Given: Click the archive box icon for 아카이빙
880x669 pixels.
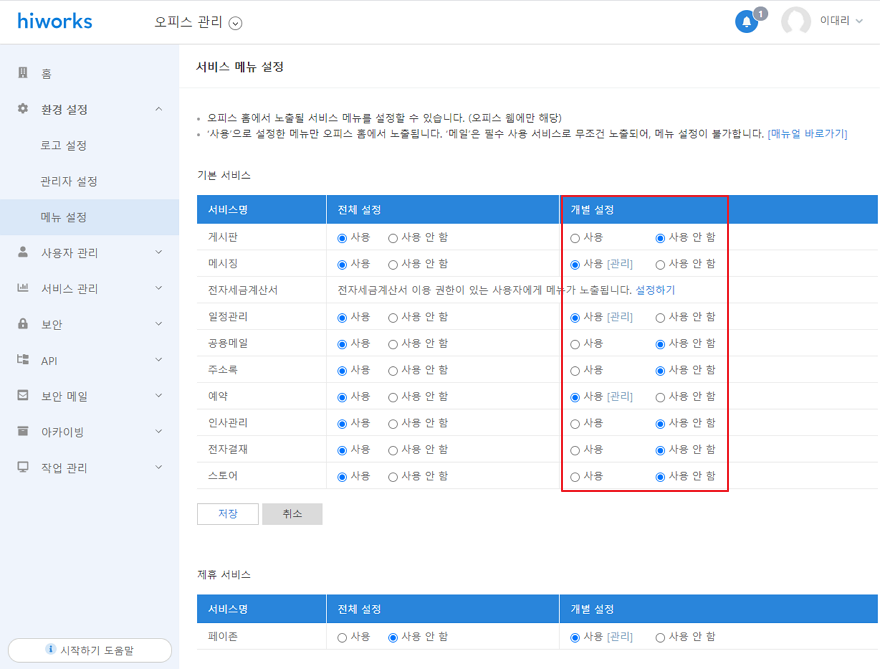Looking at the screenshot, I should [23, 431].
